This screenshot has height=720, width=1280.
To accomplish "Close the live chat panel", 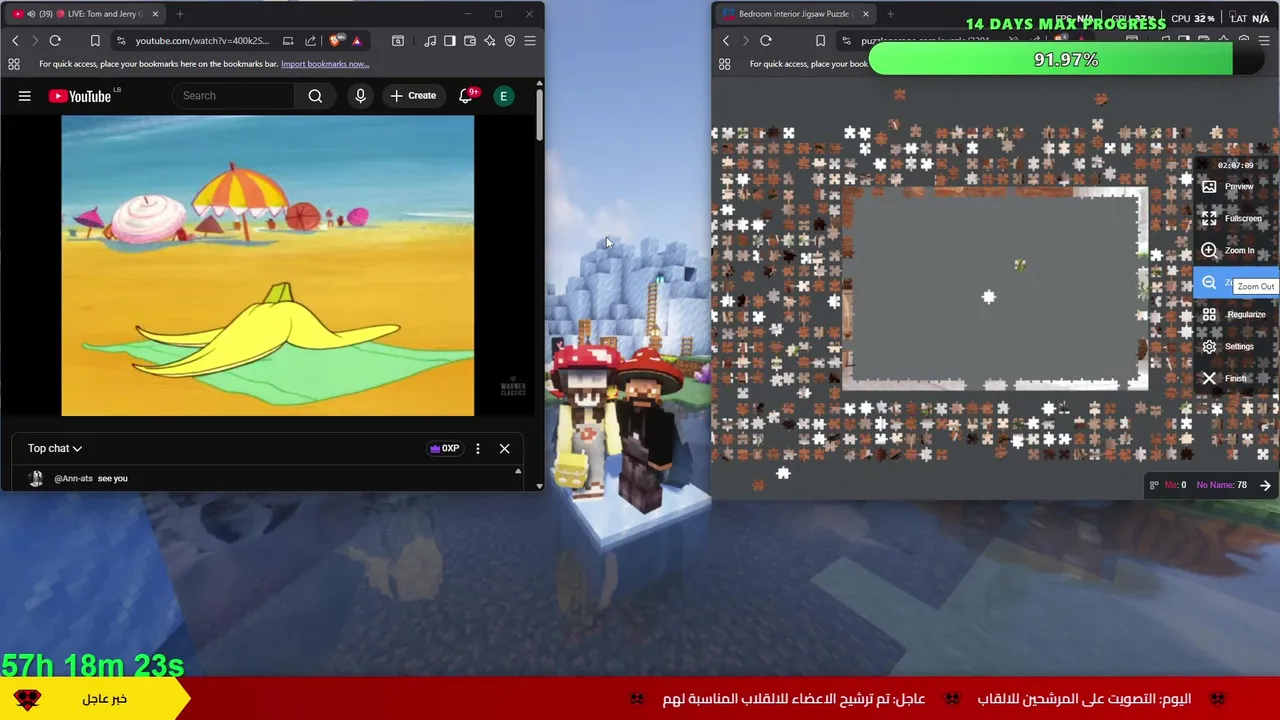I will 504,448.
